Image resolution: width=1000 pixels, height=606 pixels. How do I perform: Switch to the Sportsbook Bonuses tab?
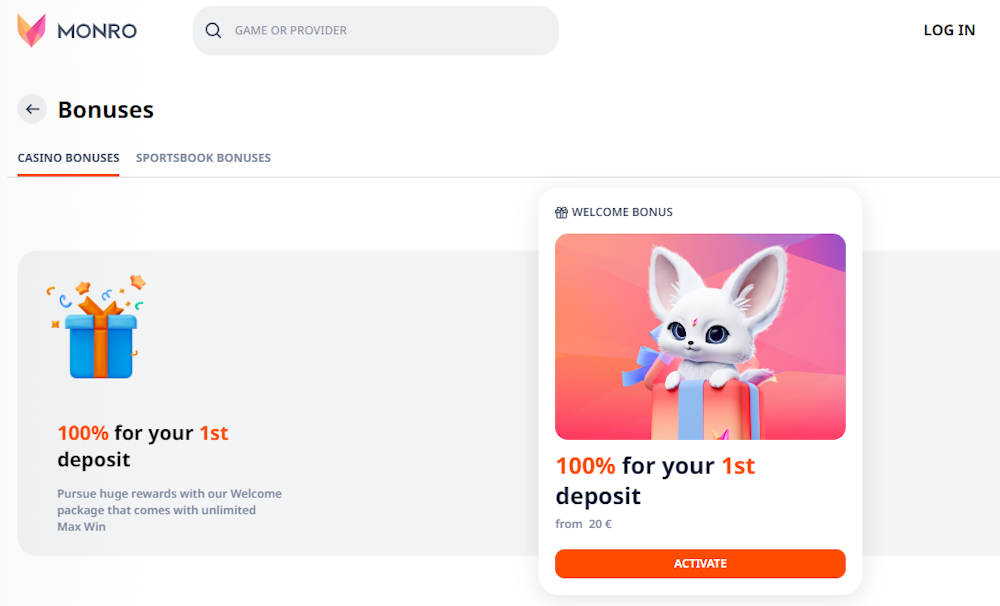pyautogui.click(x=203, y=158)
